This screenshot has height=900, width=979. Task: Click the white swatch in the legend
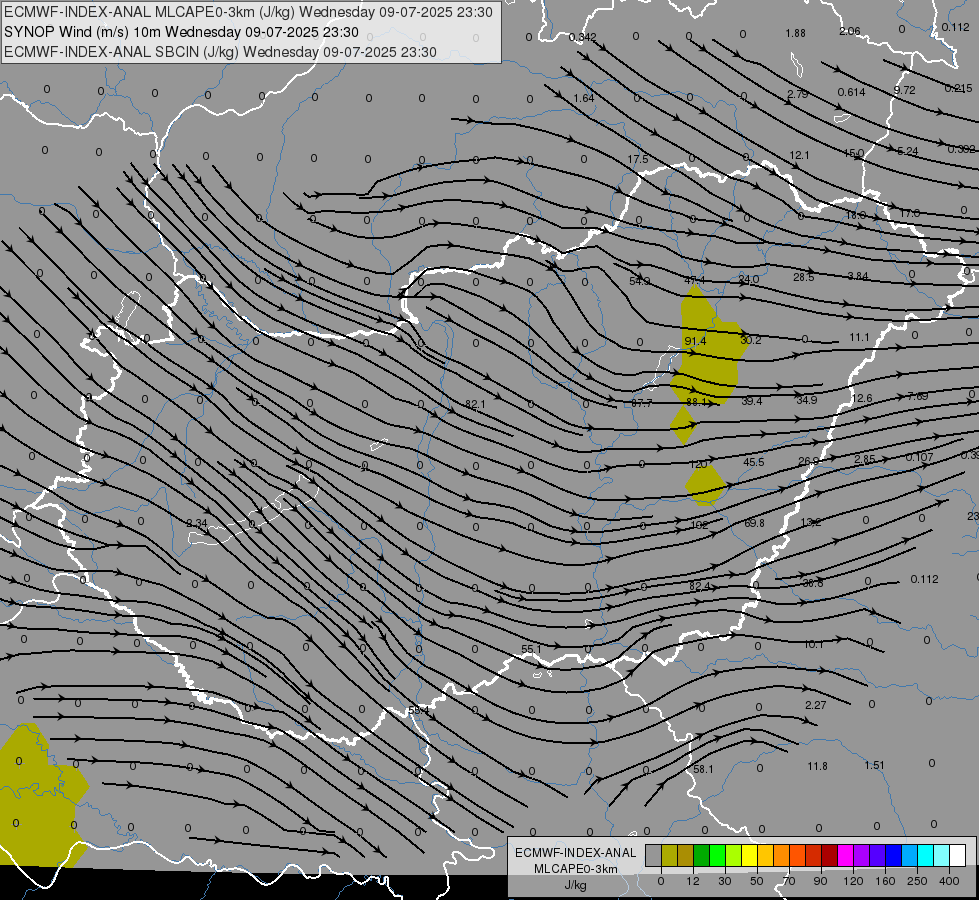click(957, 855)
